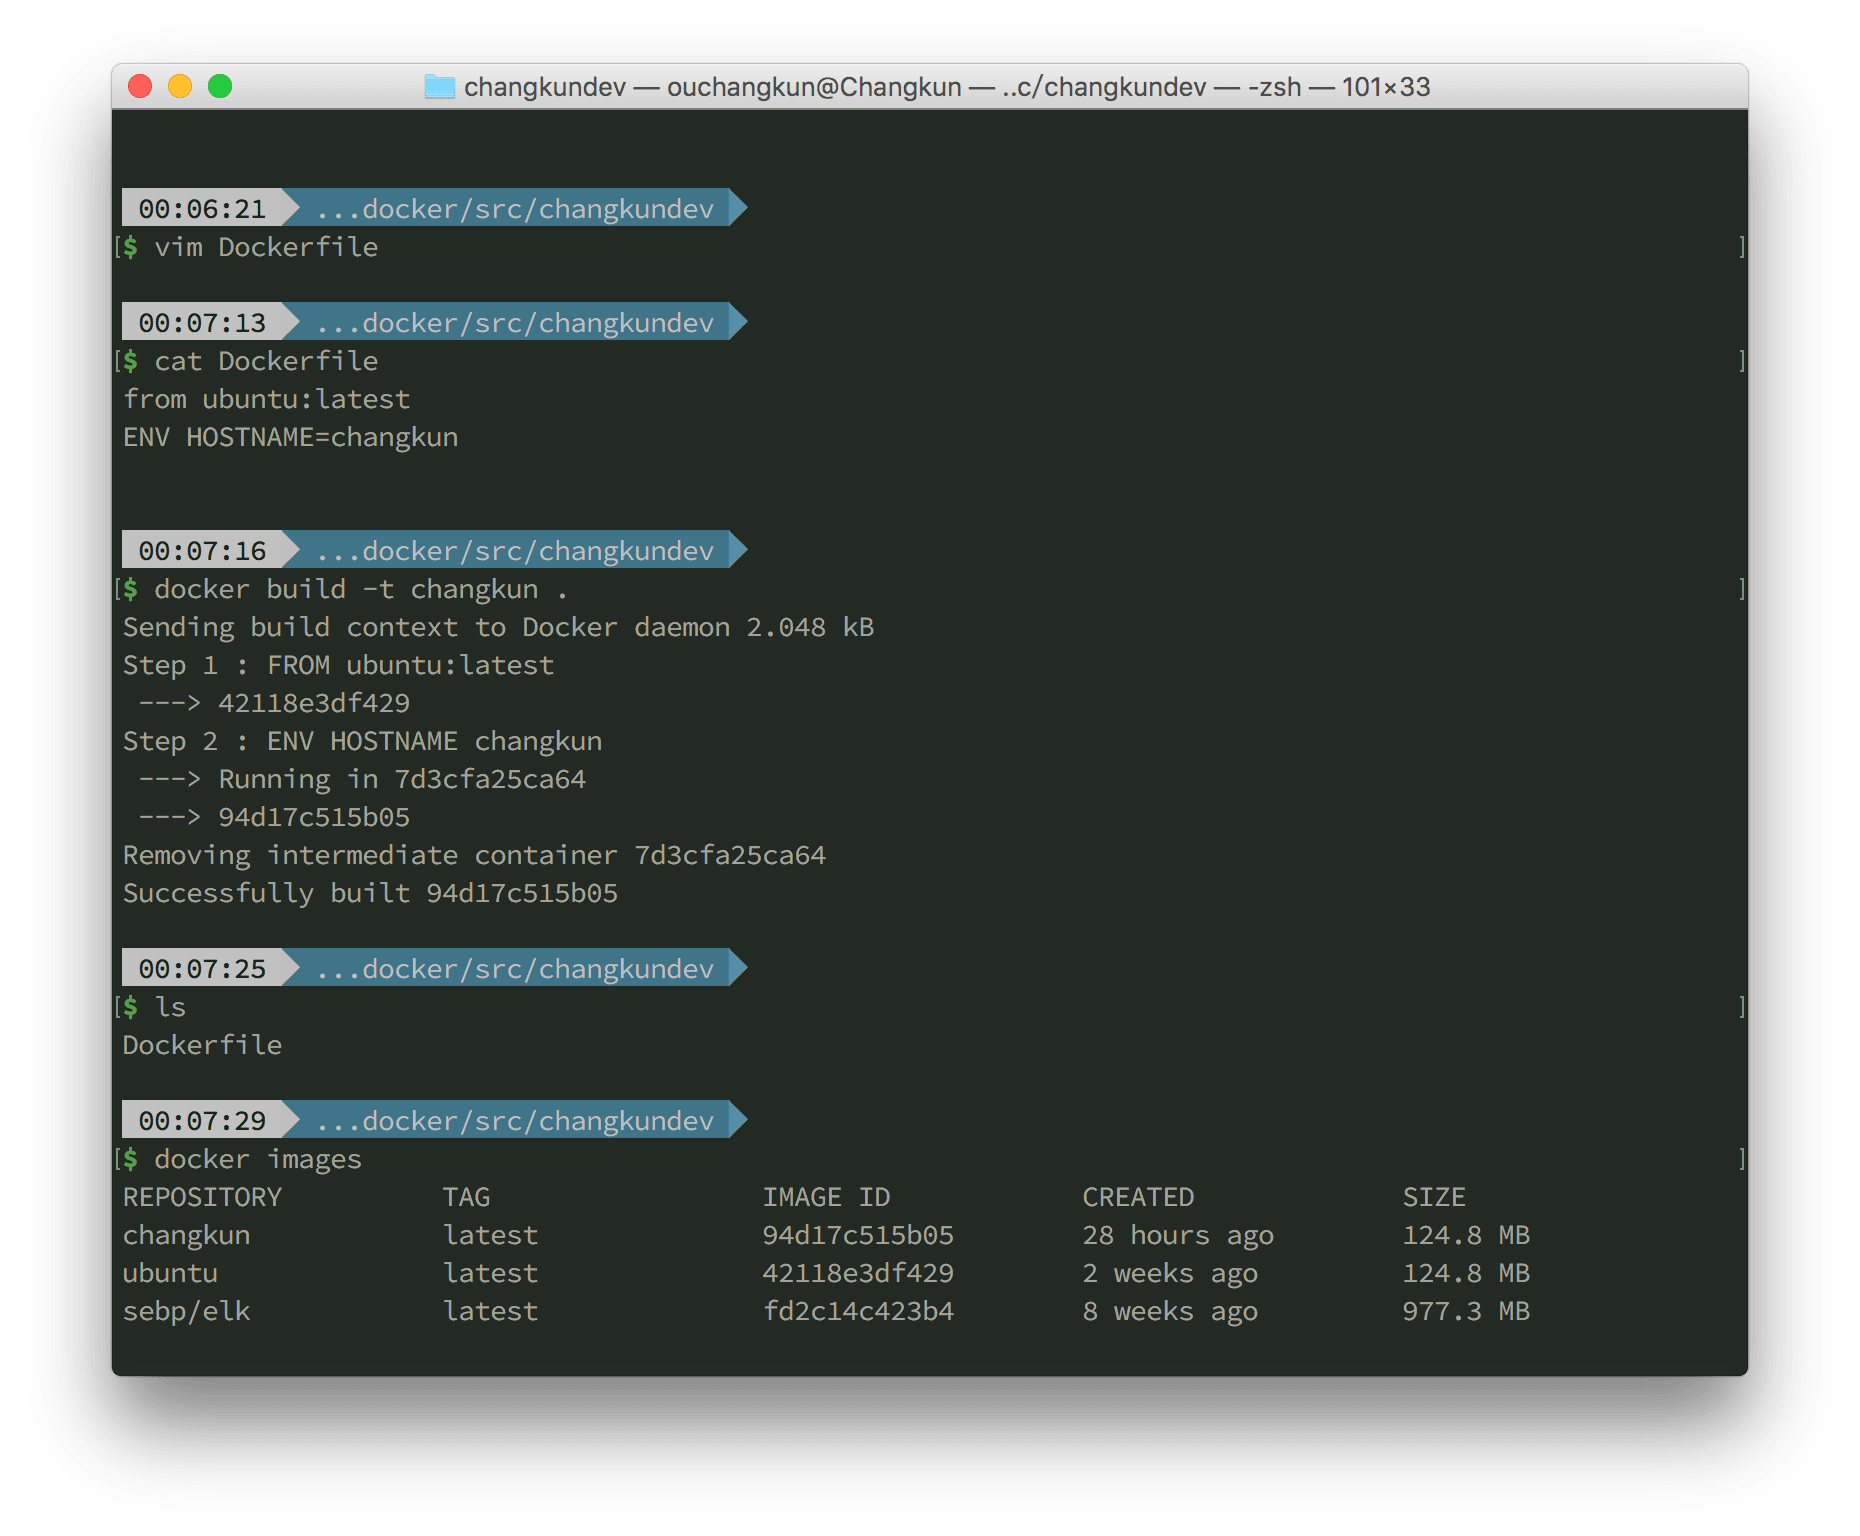This screenshot has height=1536, width=1860.
Task: Close the terminal window with red button
Action: coord(140,87)
